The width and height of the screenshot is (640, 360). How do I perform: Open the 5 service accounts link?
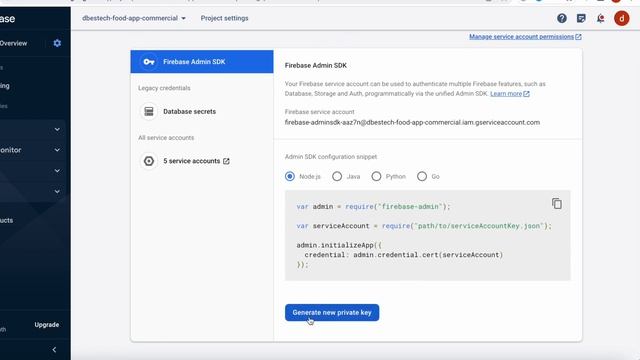click(191, 161)
